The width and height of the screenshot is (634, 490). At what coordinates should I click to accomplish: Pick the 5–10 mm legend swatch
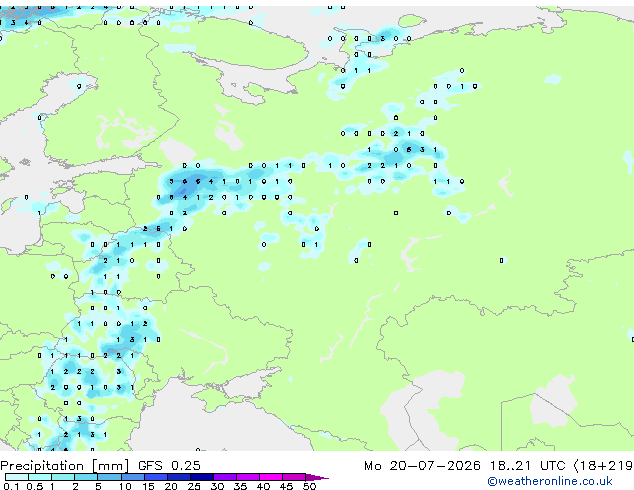pyautogui.click(x=109, y=477)
